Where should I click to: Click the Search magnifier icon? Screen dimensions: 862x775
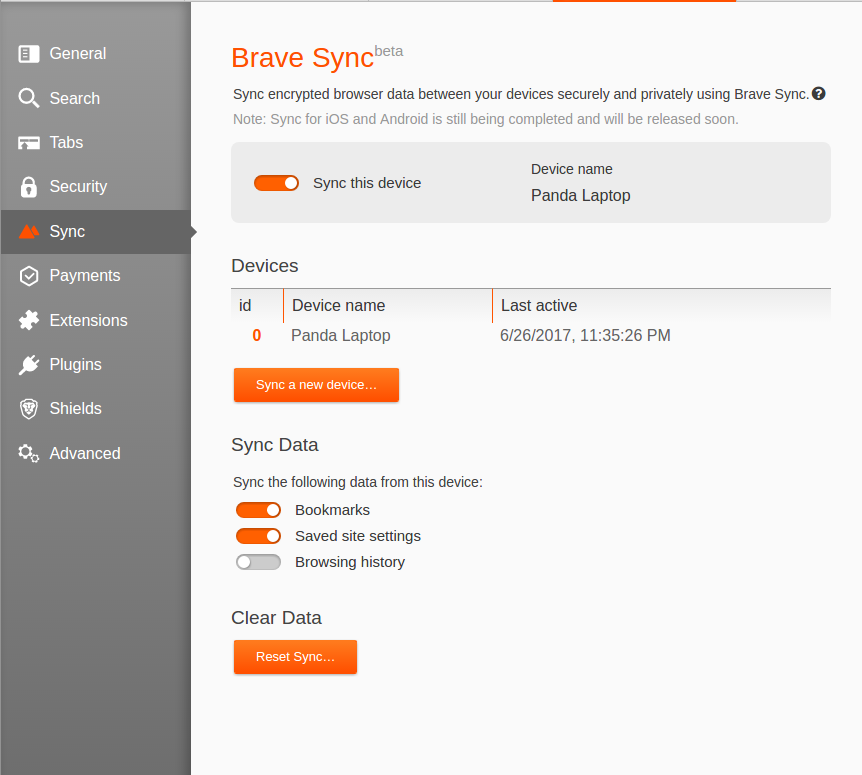[29, 98]
